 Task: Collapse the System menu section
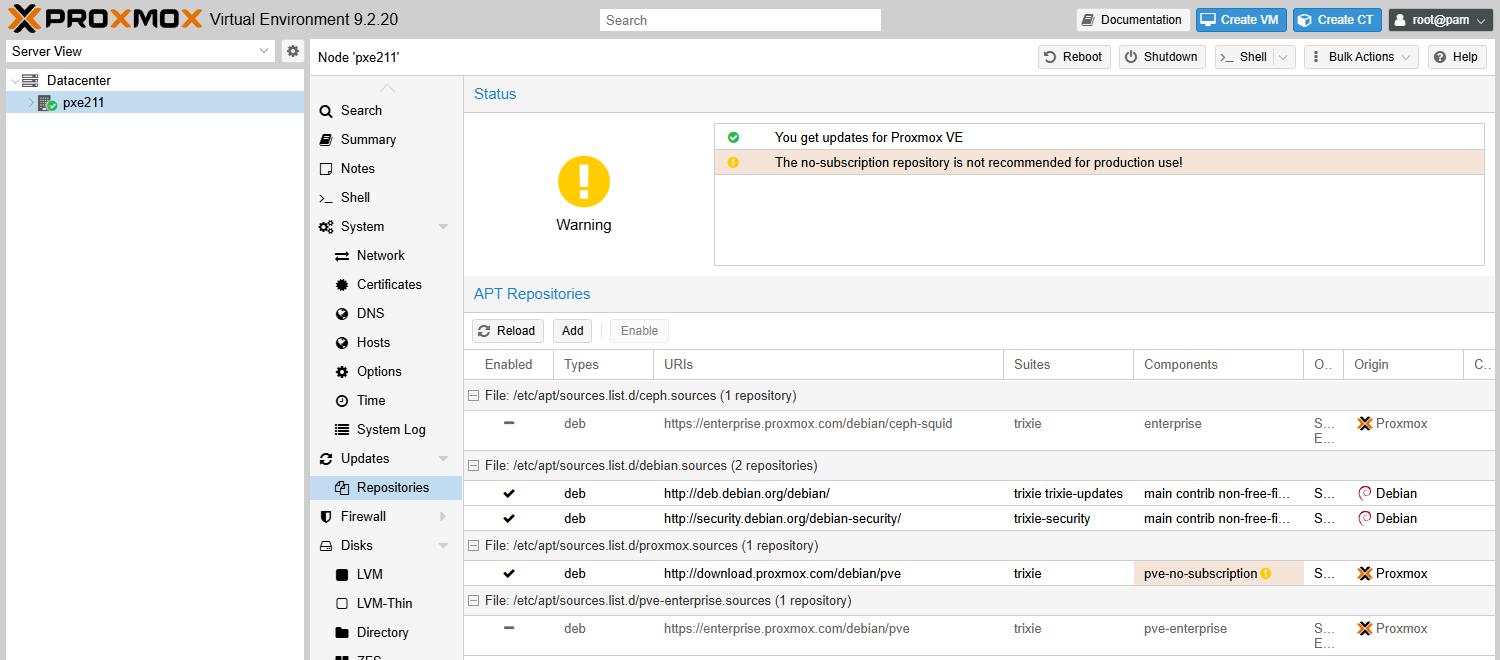pyautogui.click(x=443, y=227)
